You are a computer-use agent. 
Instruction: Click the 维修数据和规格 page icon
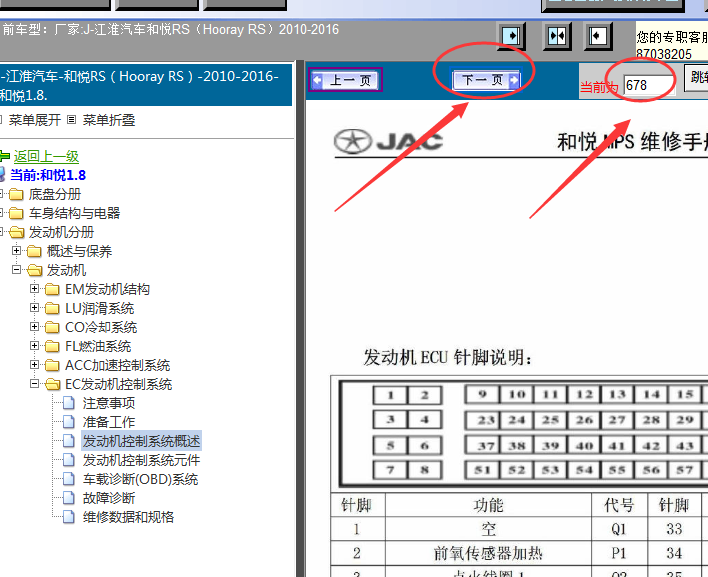[69, 517]
